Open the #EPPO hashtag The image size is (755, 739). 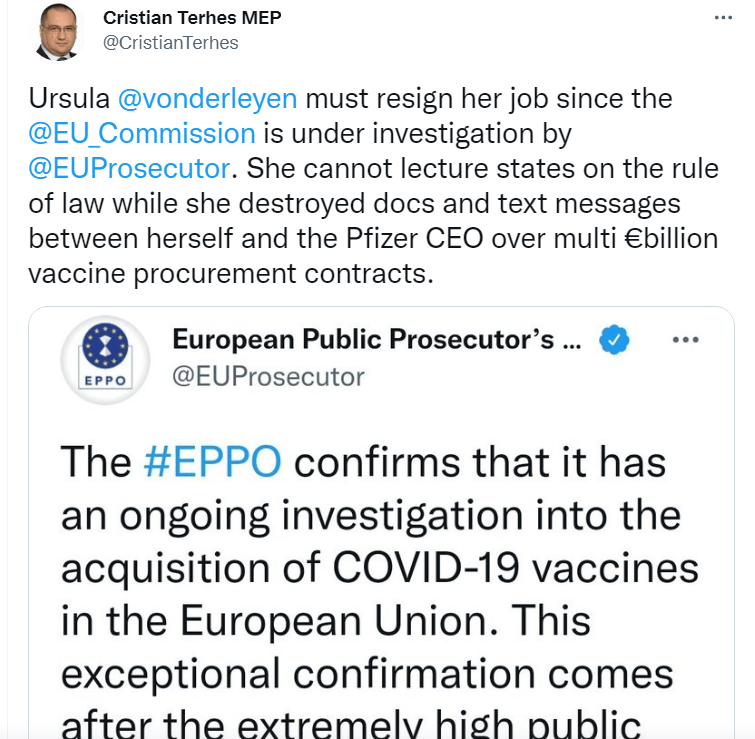(209, 462)
